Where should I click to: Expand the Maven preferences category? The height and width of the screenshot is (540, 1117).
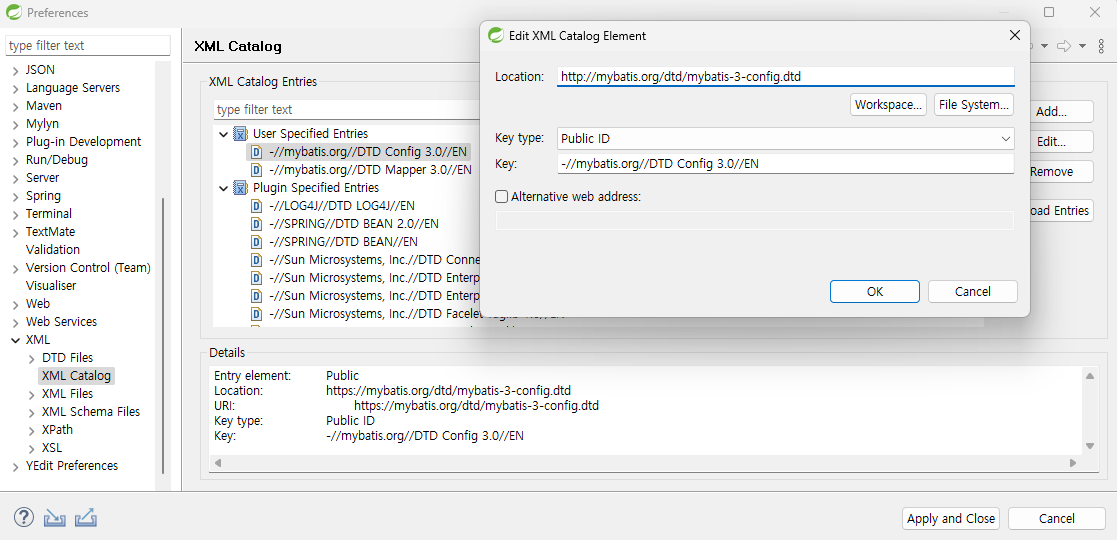(15, 106)
